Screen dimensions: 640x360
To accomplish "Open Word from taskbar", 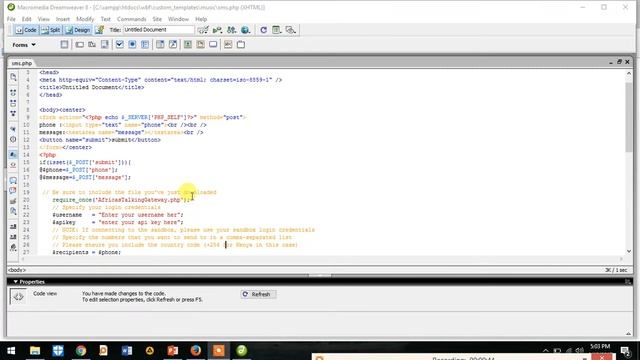I will 127,351.
